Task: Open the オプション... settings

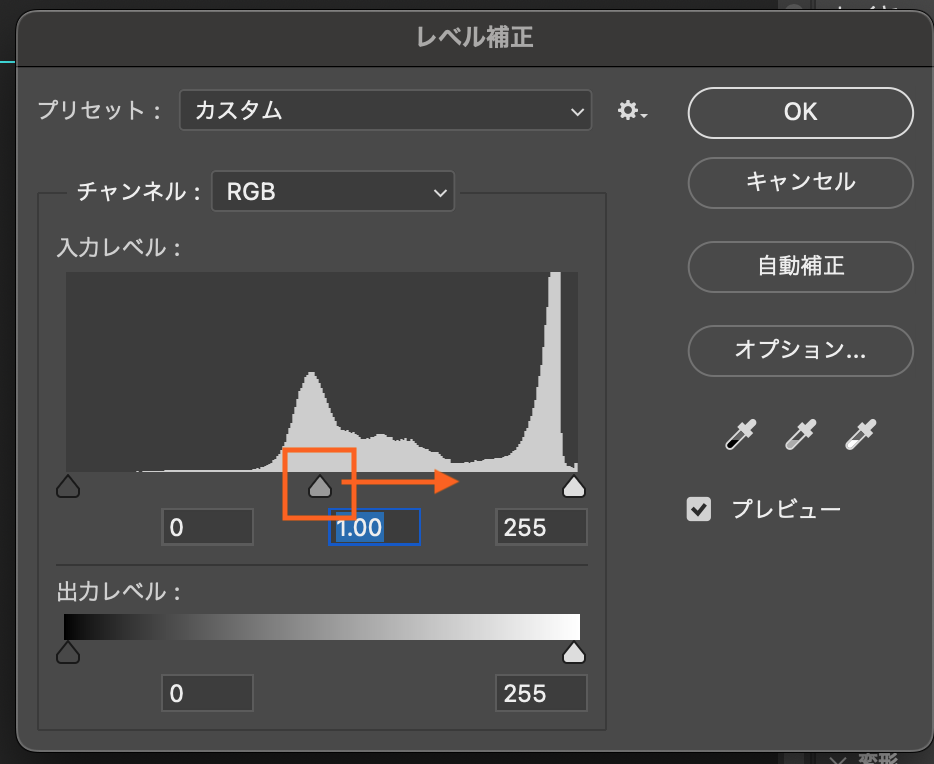Action: (x=800, y=350)
